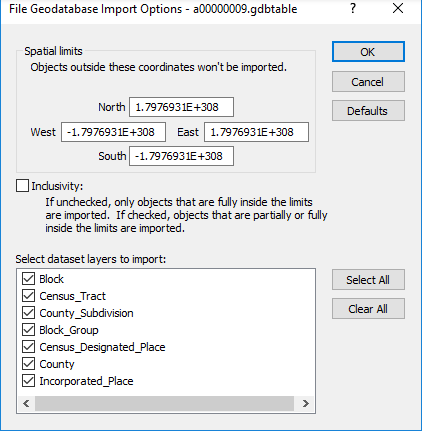The image size is (422, 431).
Task: Focus the West limit input field
Action: [113, 132]
